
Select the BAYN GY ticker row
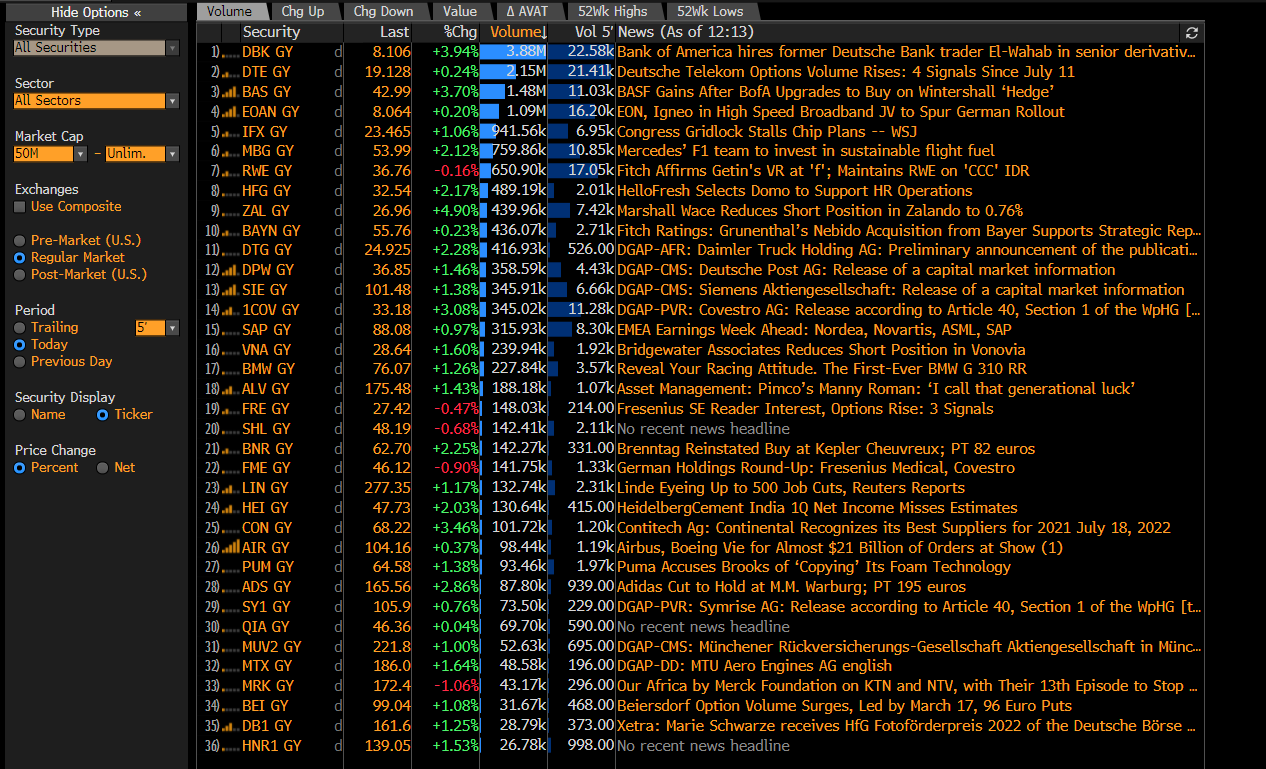700,230
